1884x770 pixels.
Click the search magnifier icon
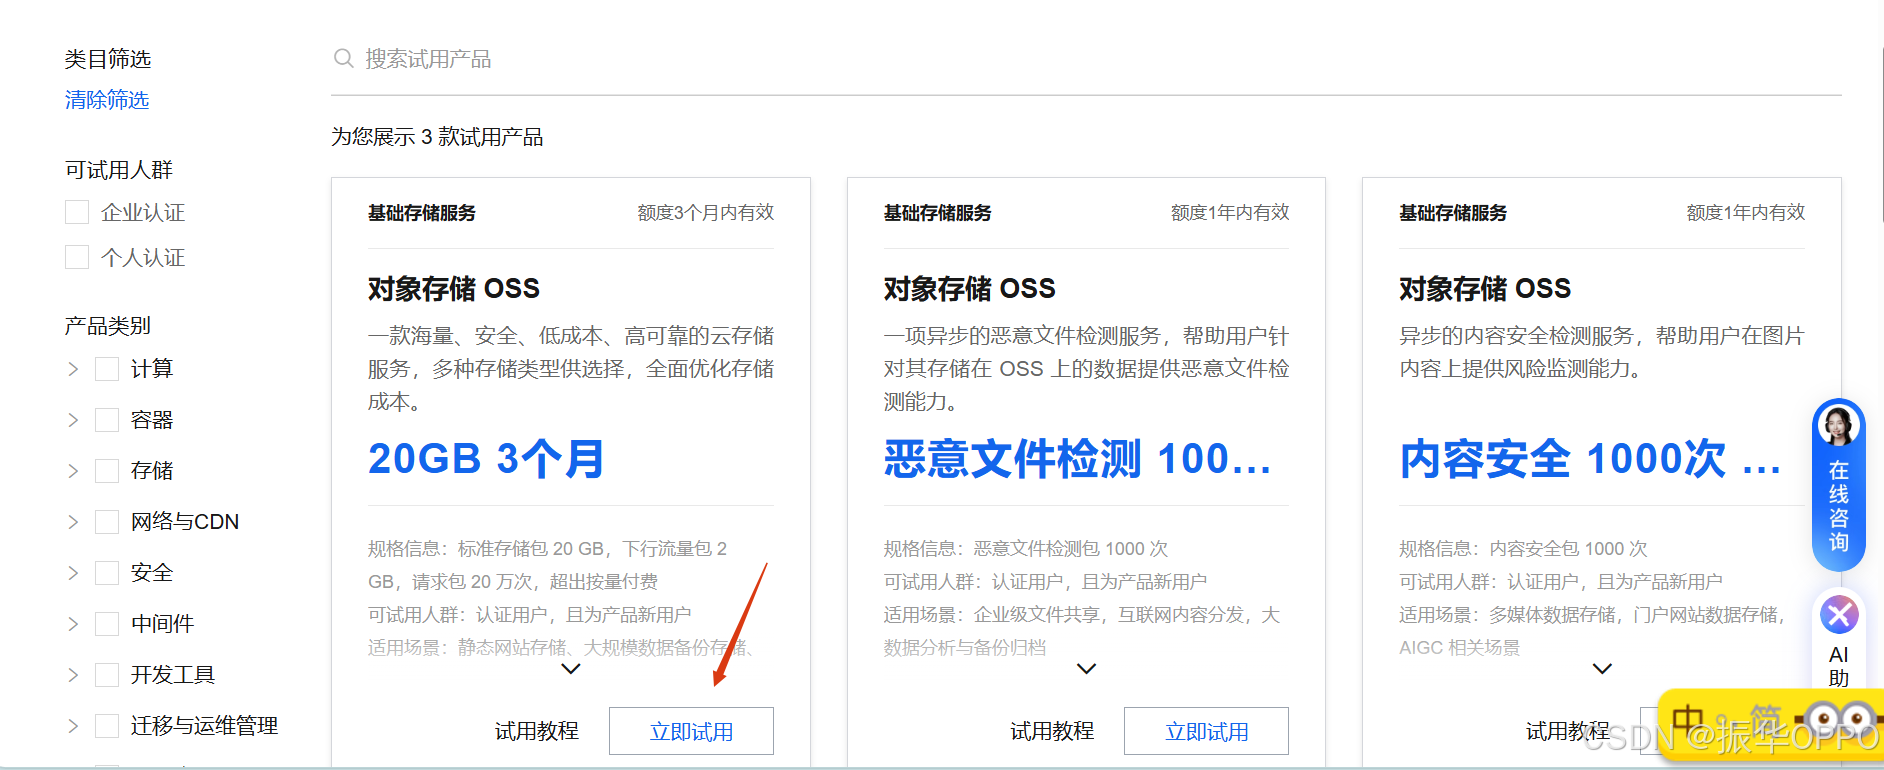point(343,58)
